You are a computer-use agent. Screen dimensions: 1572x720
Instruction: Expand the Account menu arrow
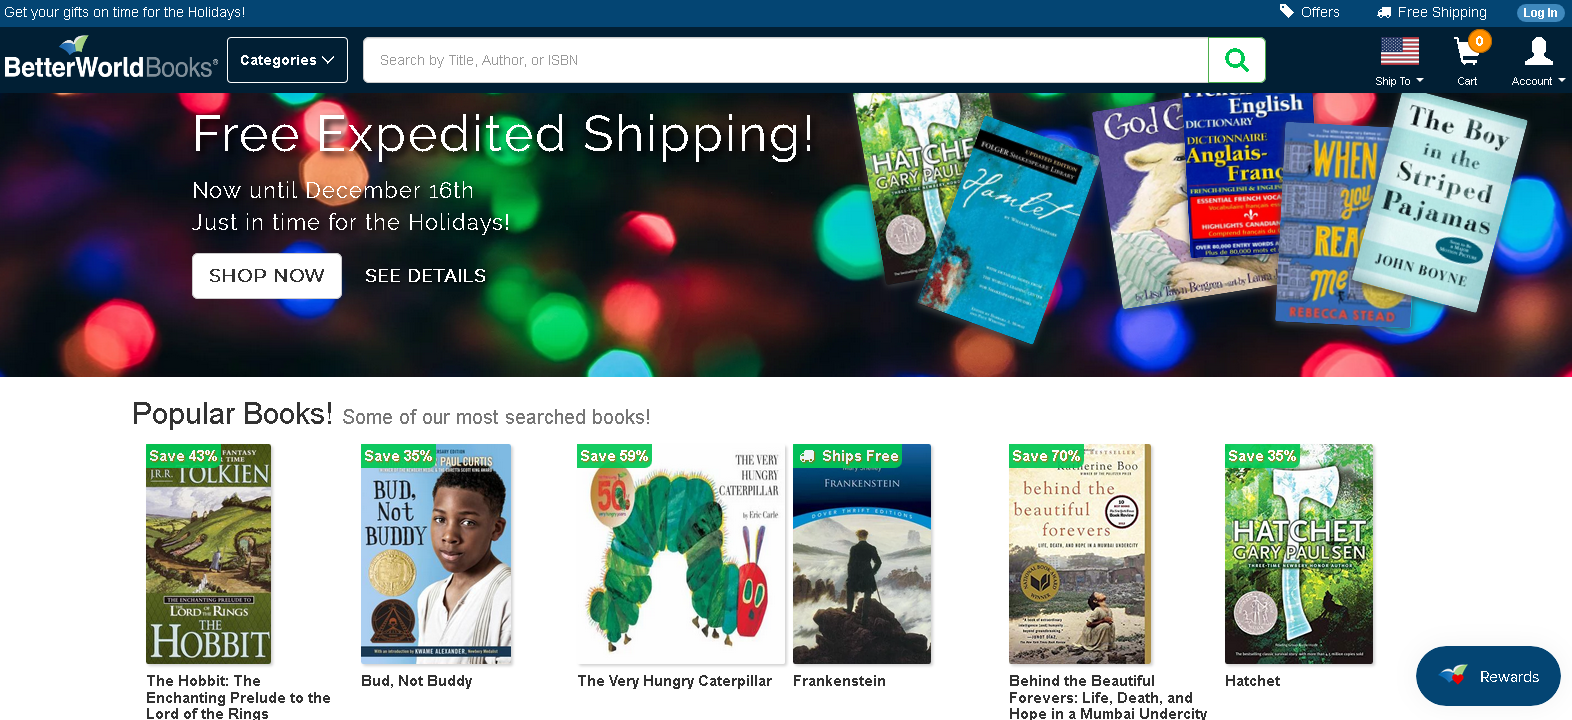(1561, 81)
